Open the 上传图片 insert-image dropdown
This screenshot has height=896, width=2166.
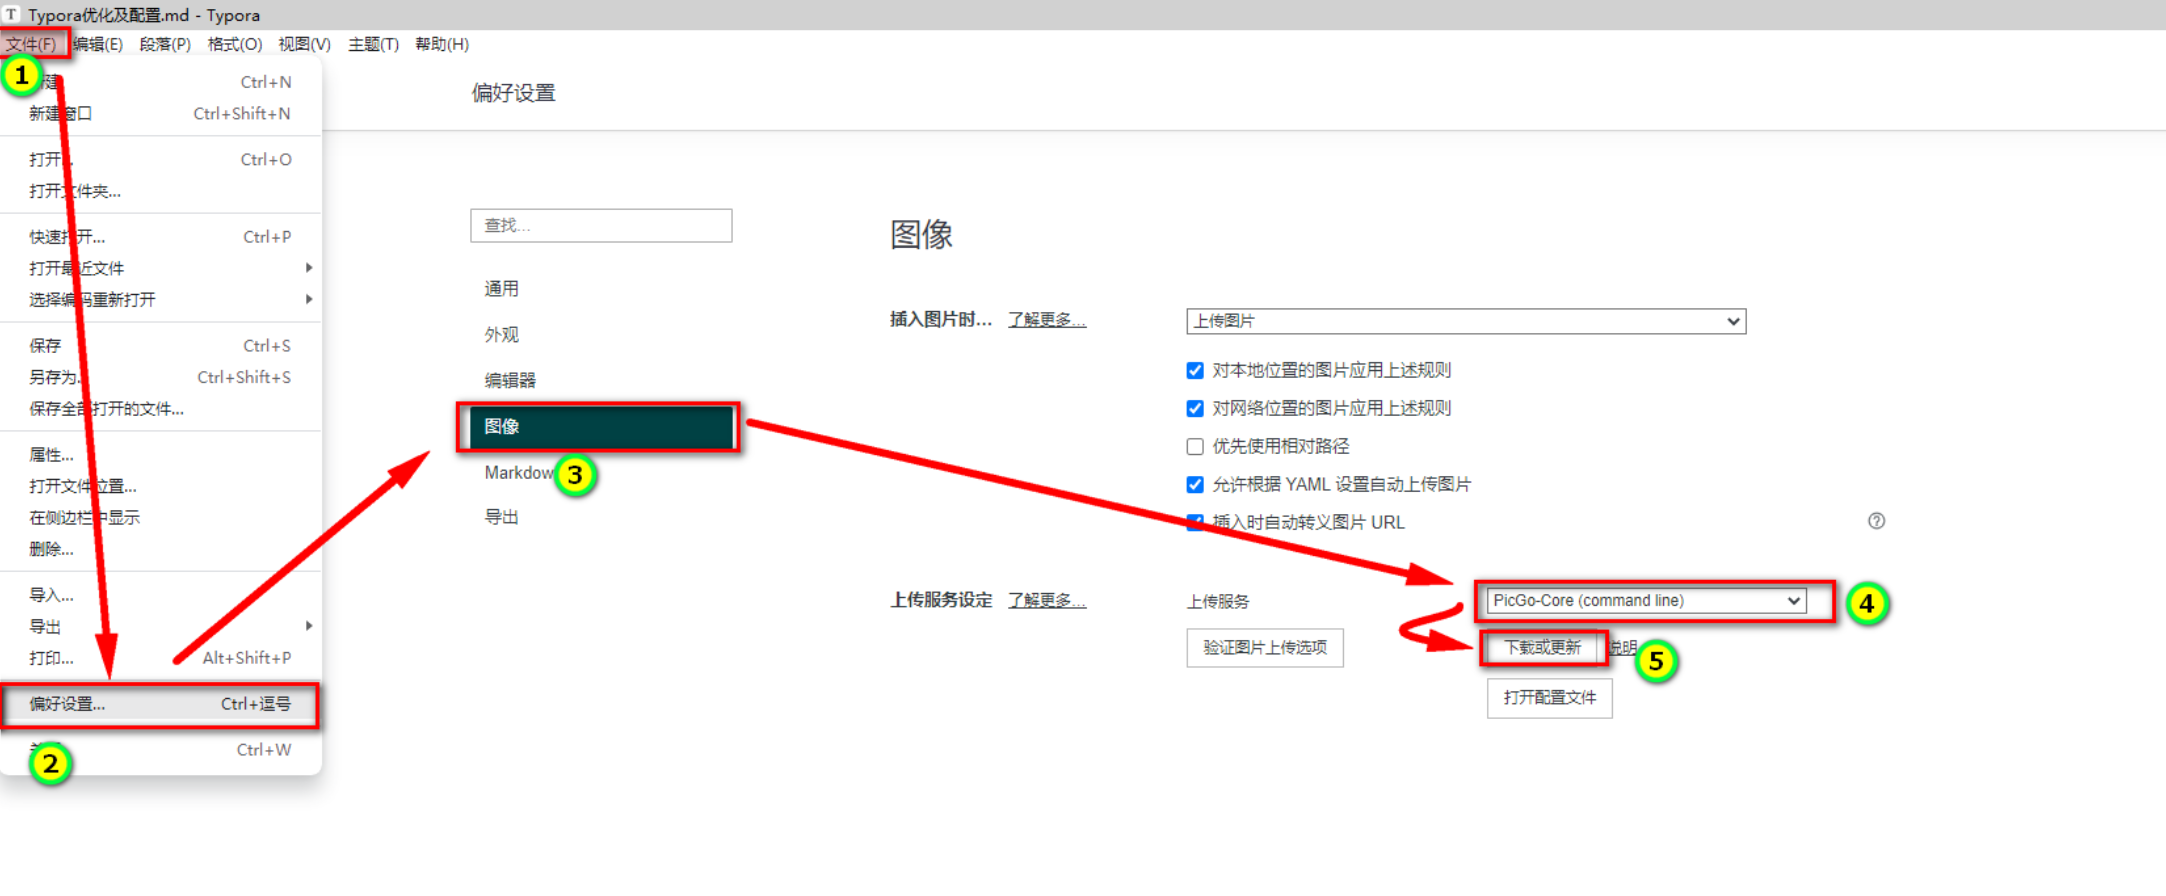pos(1465,321)
